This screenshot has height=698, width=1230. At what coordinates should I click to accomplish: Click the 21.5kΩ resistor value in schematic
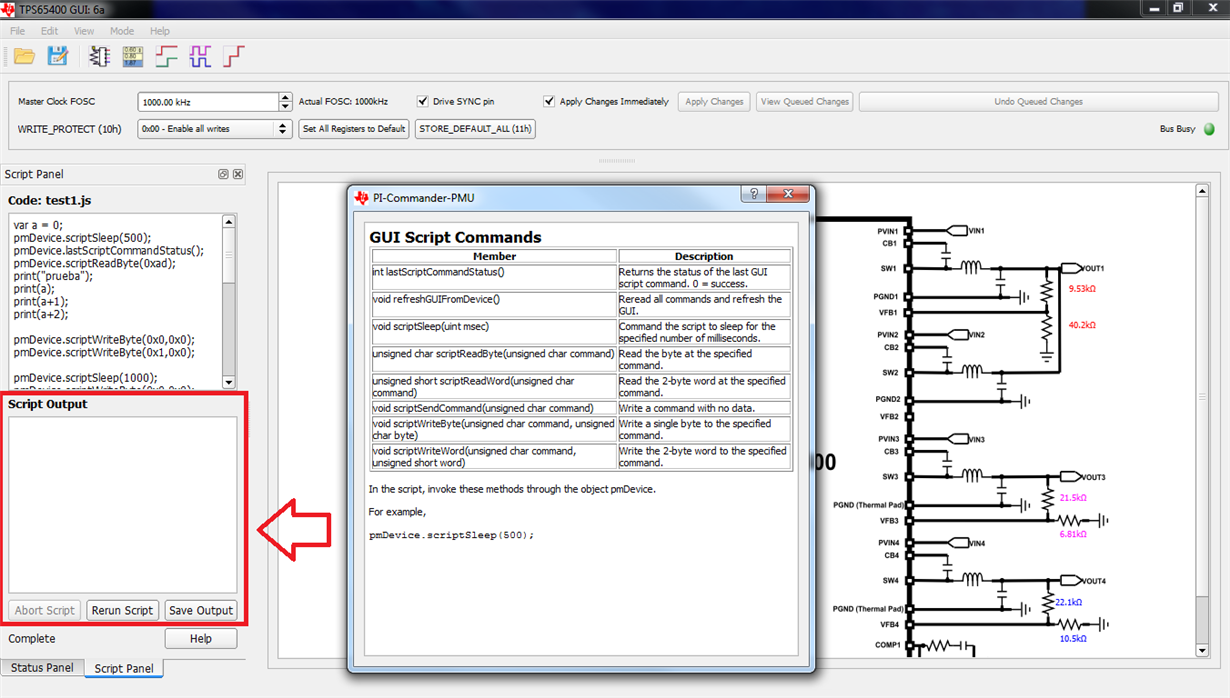click(1072, 498)
